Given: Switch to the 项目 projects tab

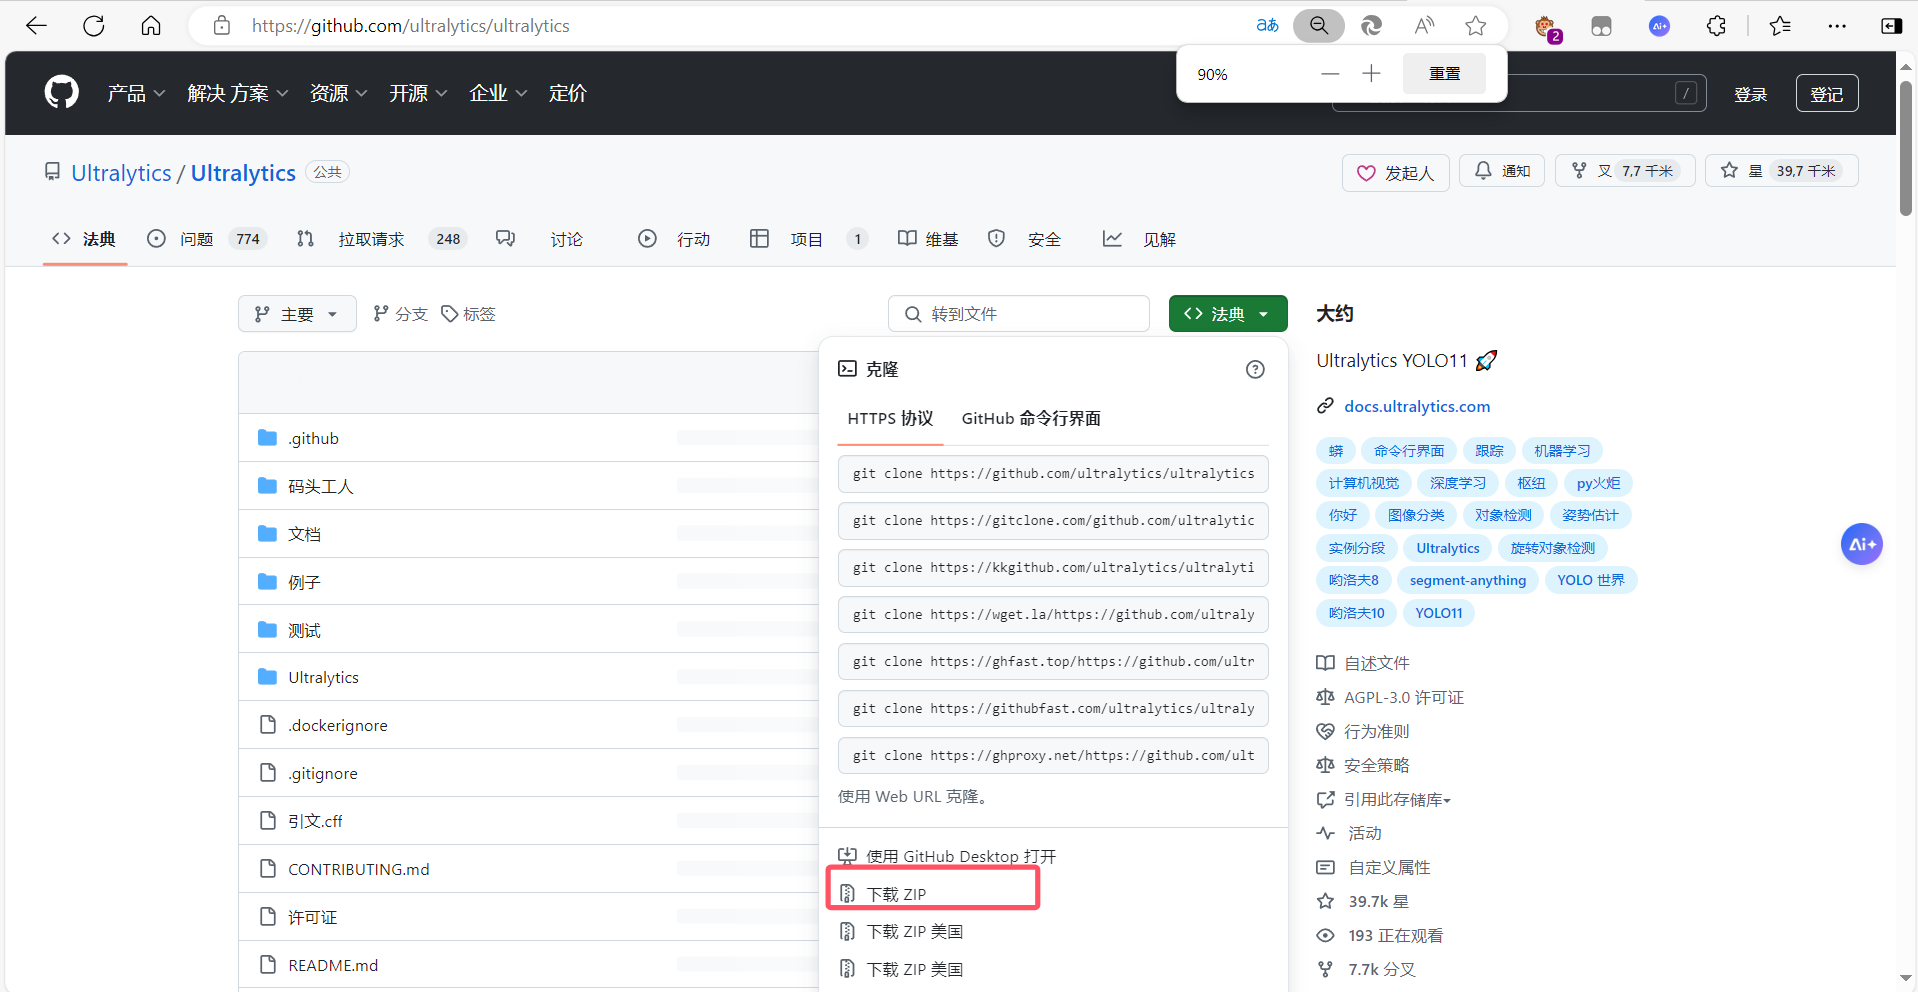Looking at the screenshot, I should click(x=808, y=239).
